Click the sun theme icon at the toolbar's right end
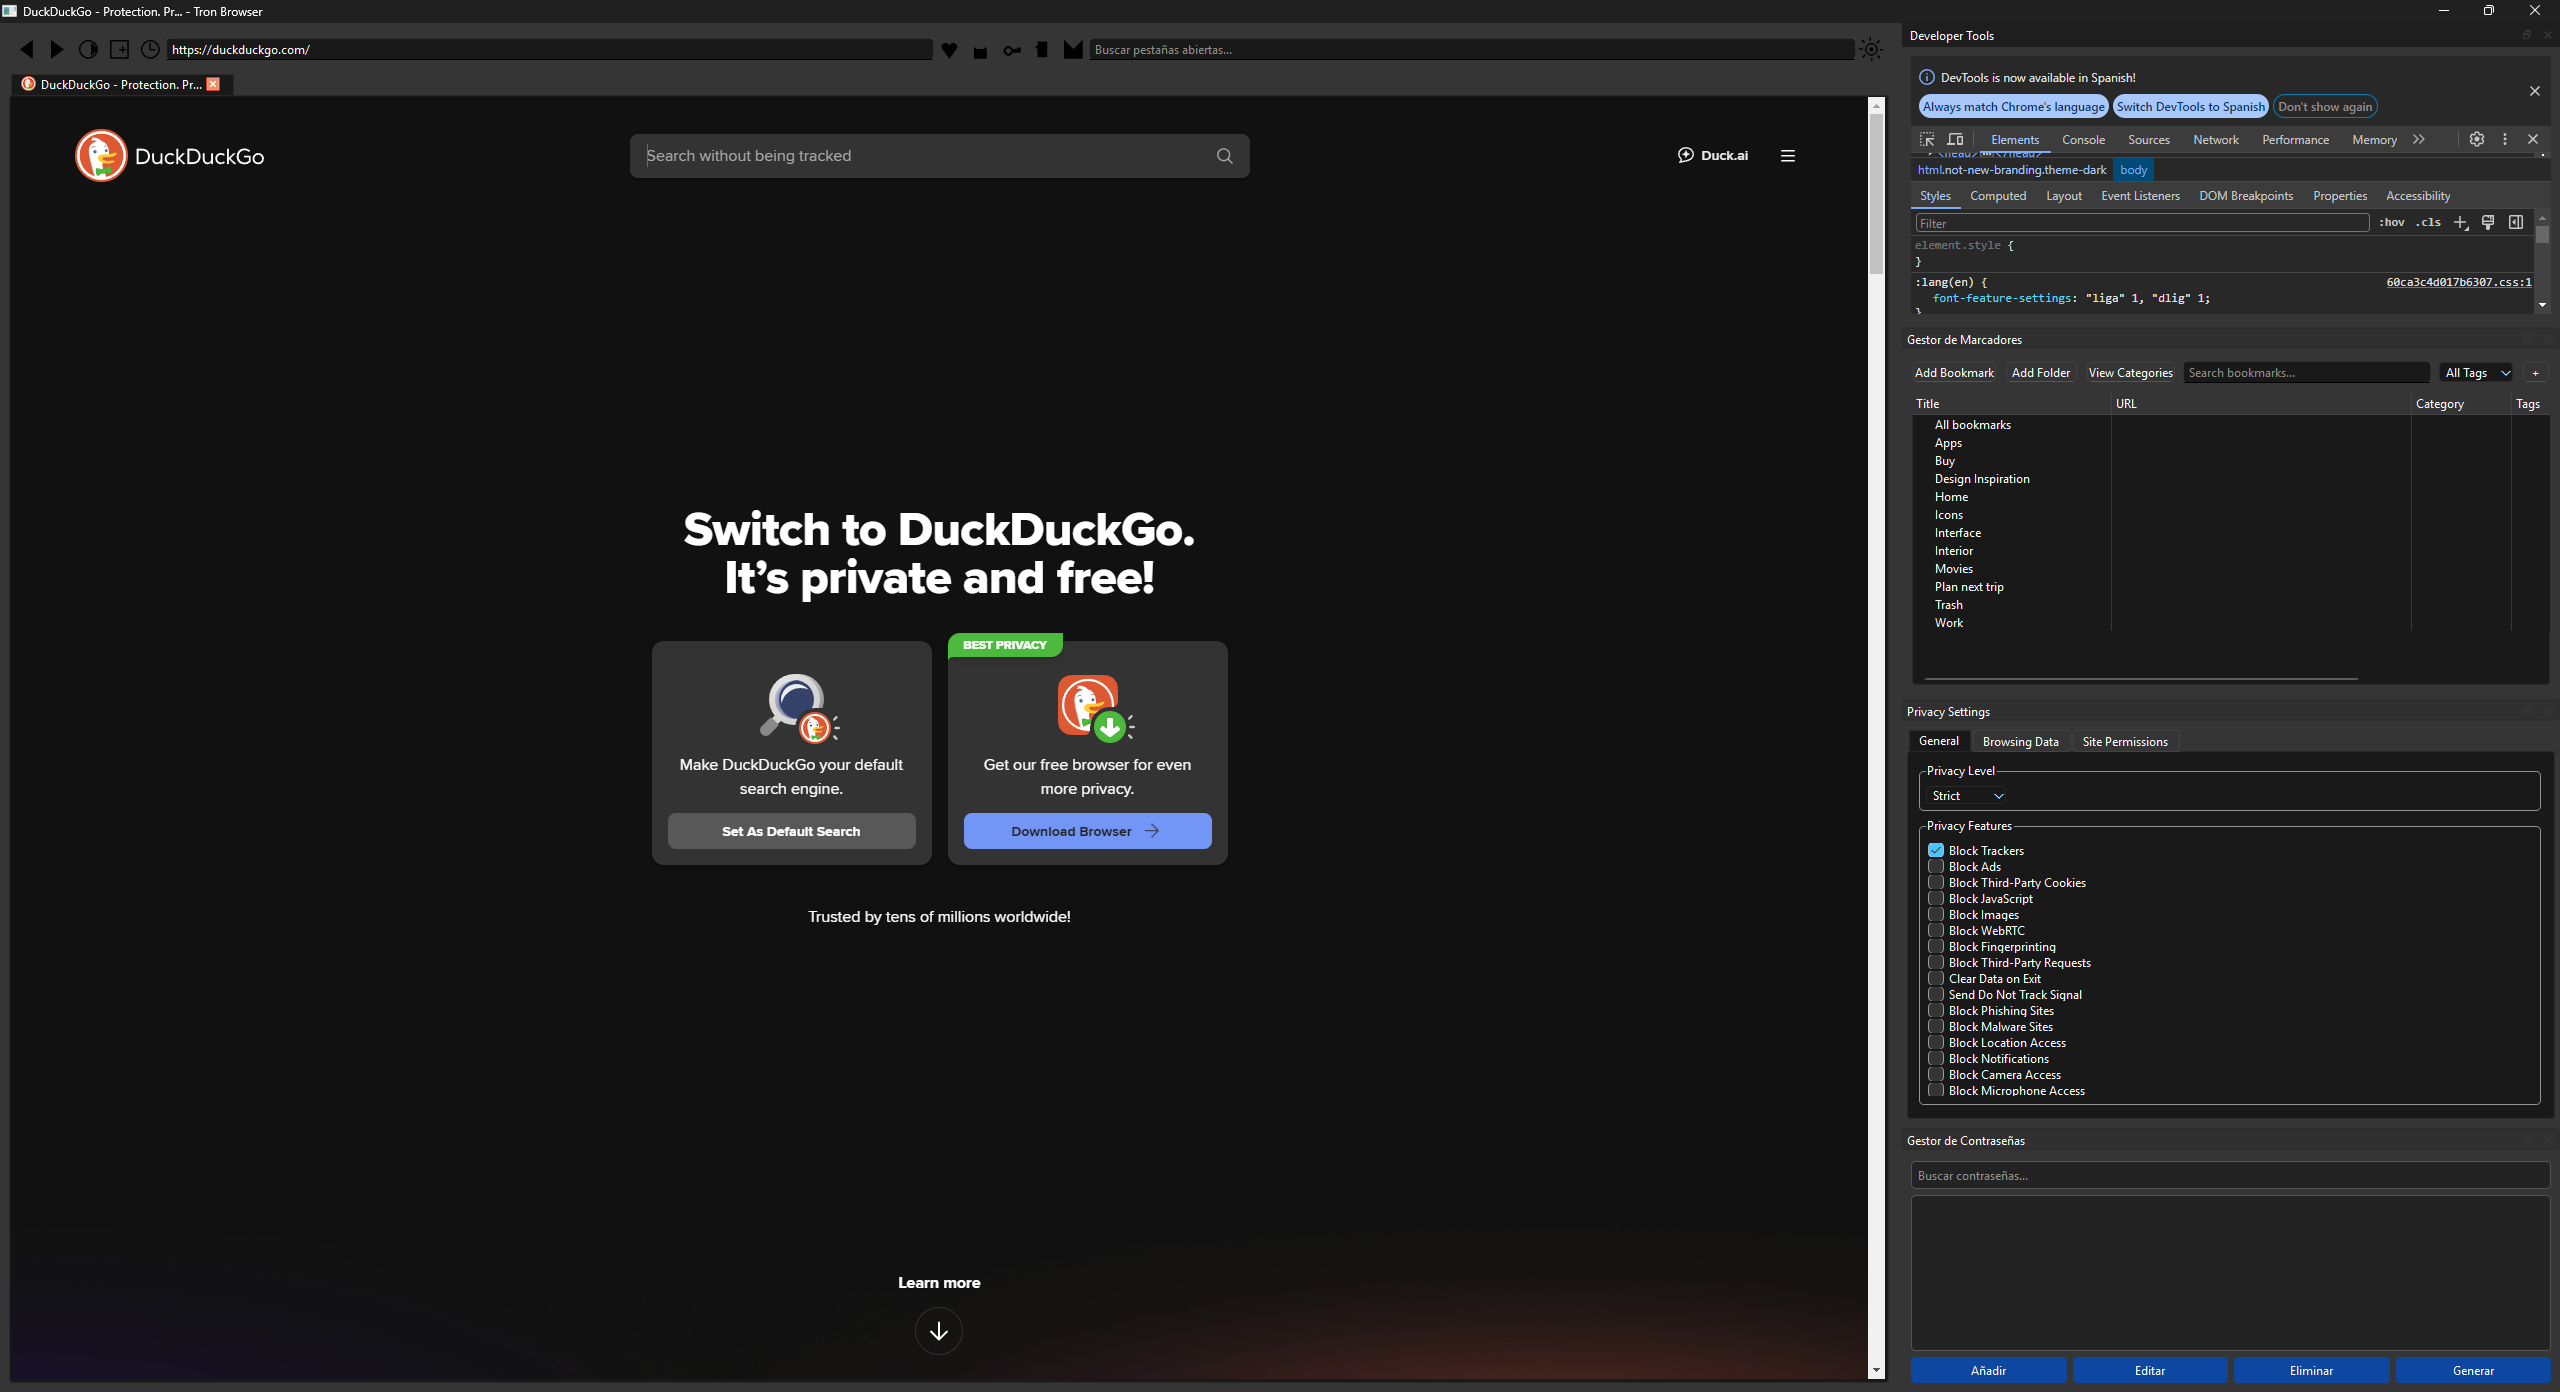 tap(1871, 49)
